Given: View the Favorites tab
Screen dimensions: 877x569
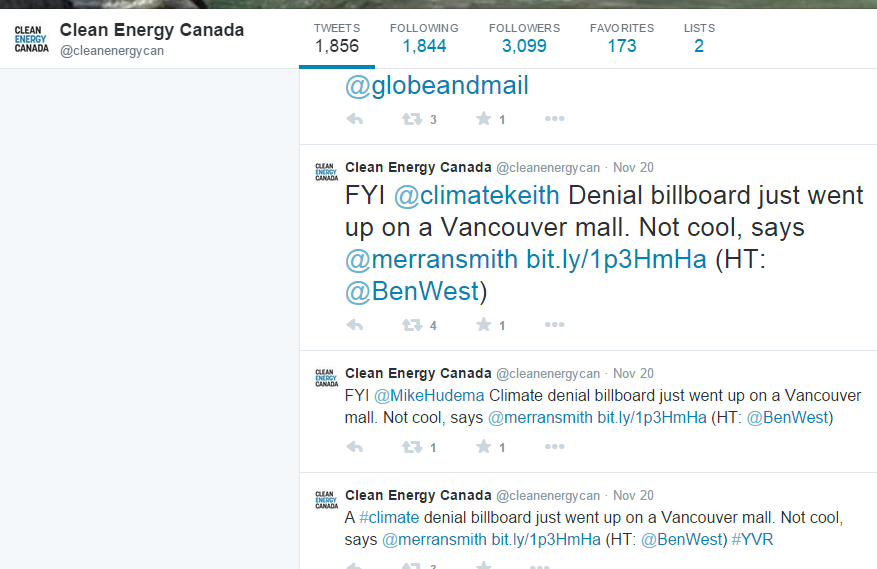Looking at the screenshot, I should click(x=621, y=37).
